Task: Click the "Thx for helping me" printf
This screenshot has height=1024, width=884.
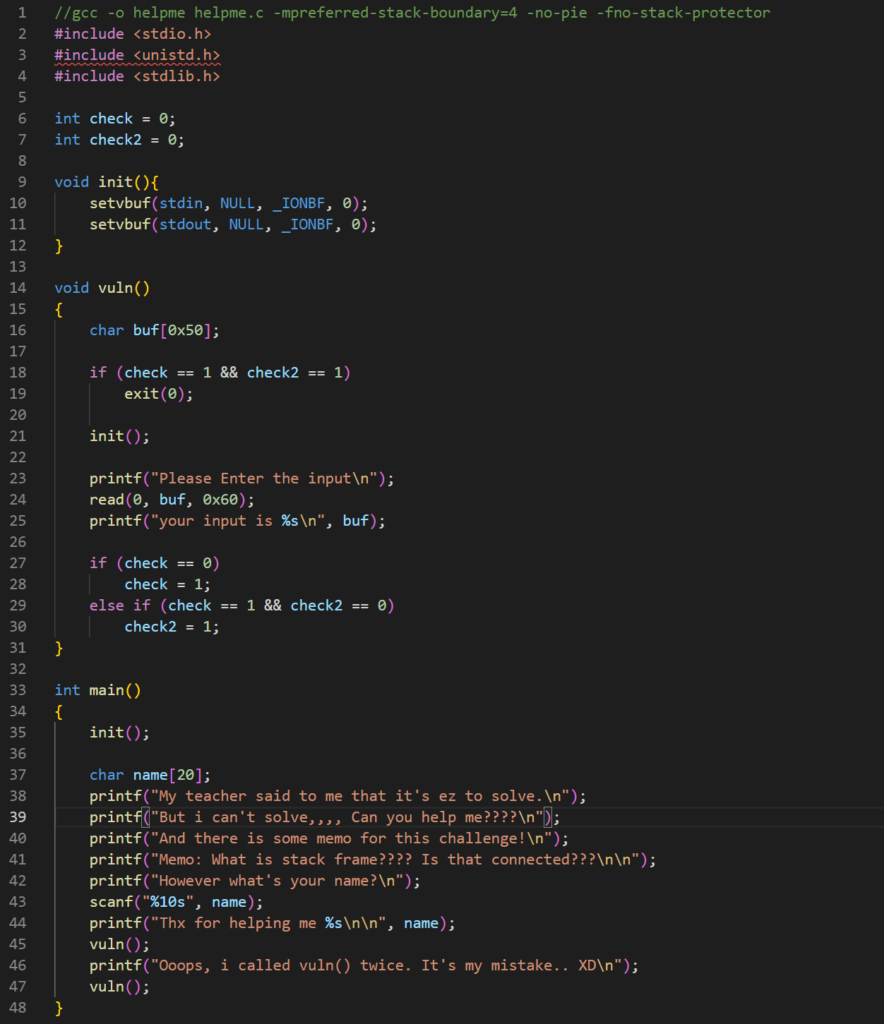Action: point(272,923)
